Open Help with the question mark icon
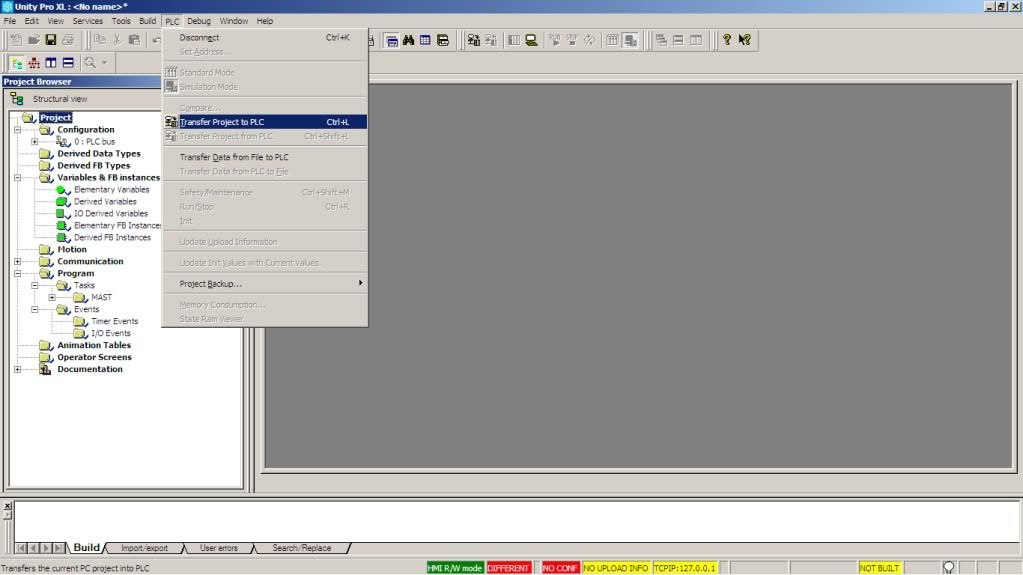1023x575 pixels. pyautogui.click(x=727, y=40)
